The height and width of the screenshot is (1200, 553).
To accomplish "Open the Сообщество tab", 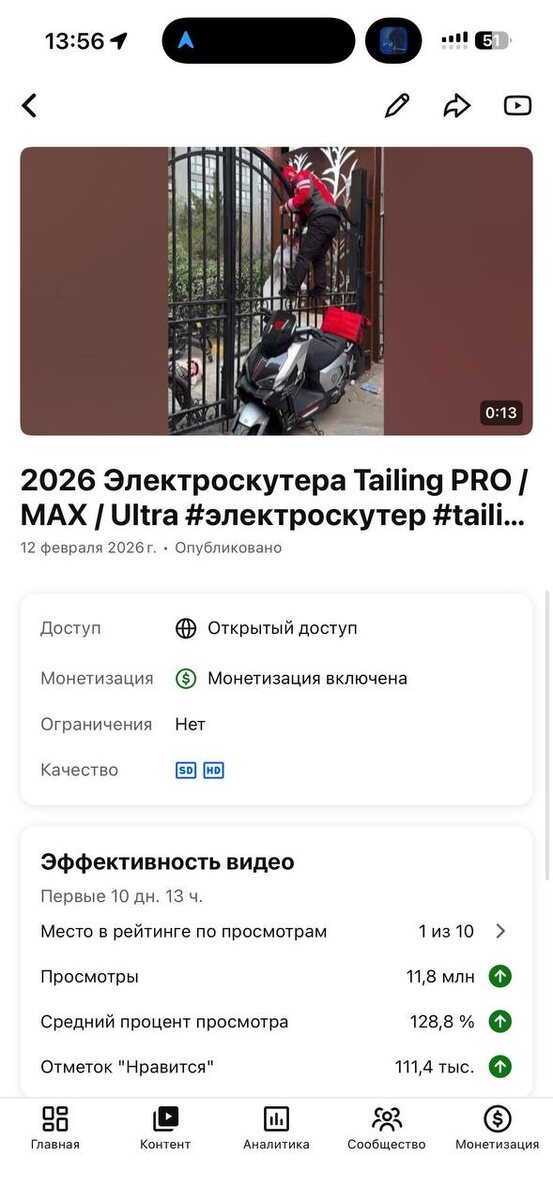I will pos(387,1129).
